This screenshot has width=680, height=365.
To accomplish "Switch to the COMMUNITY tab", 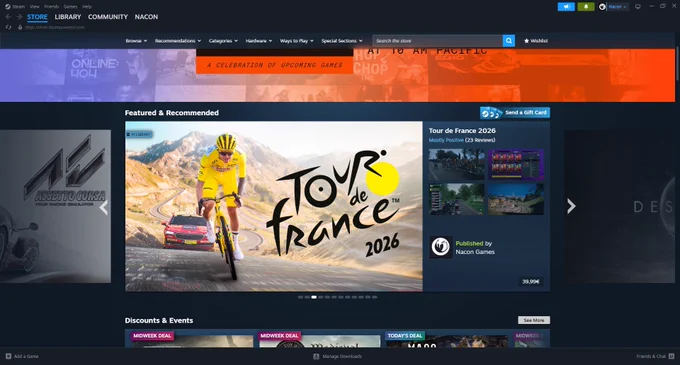I will (x=108, y=17).
